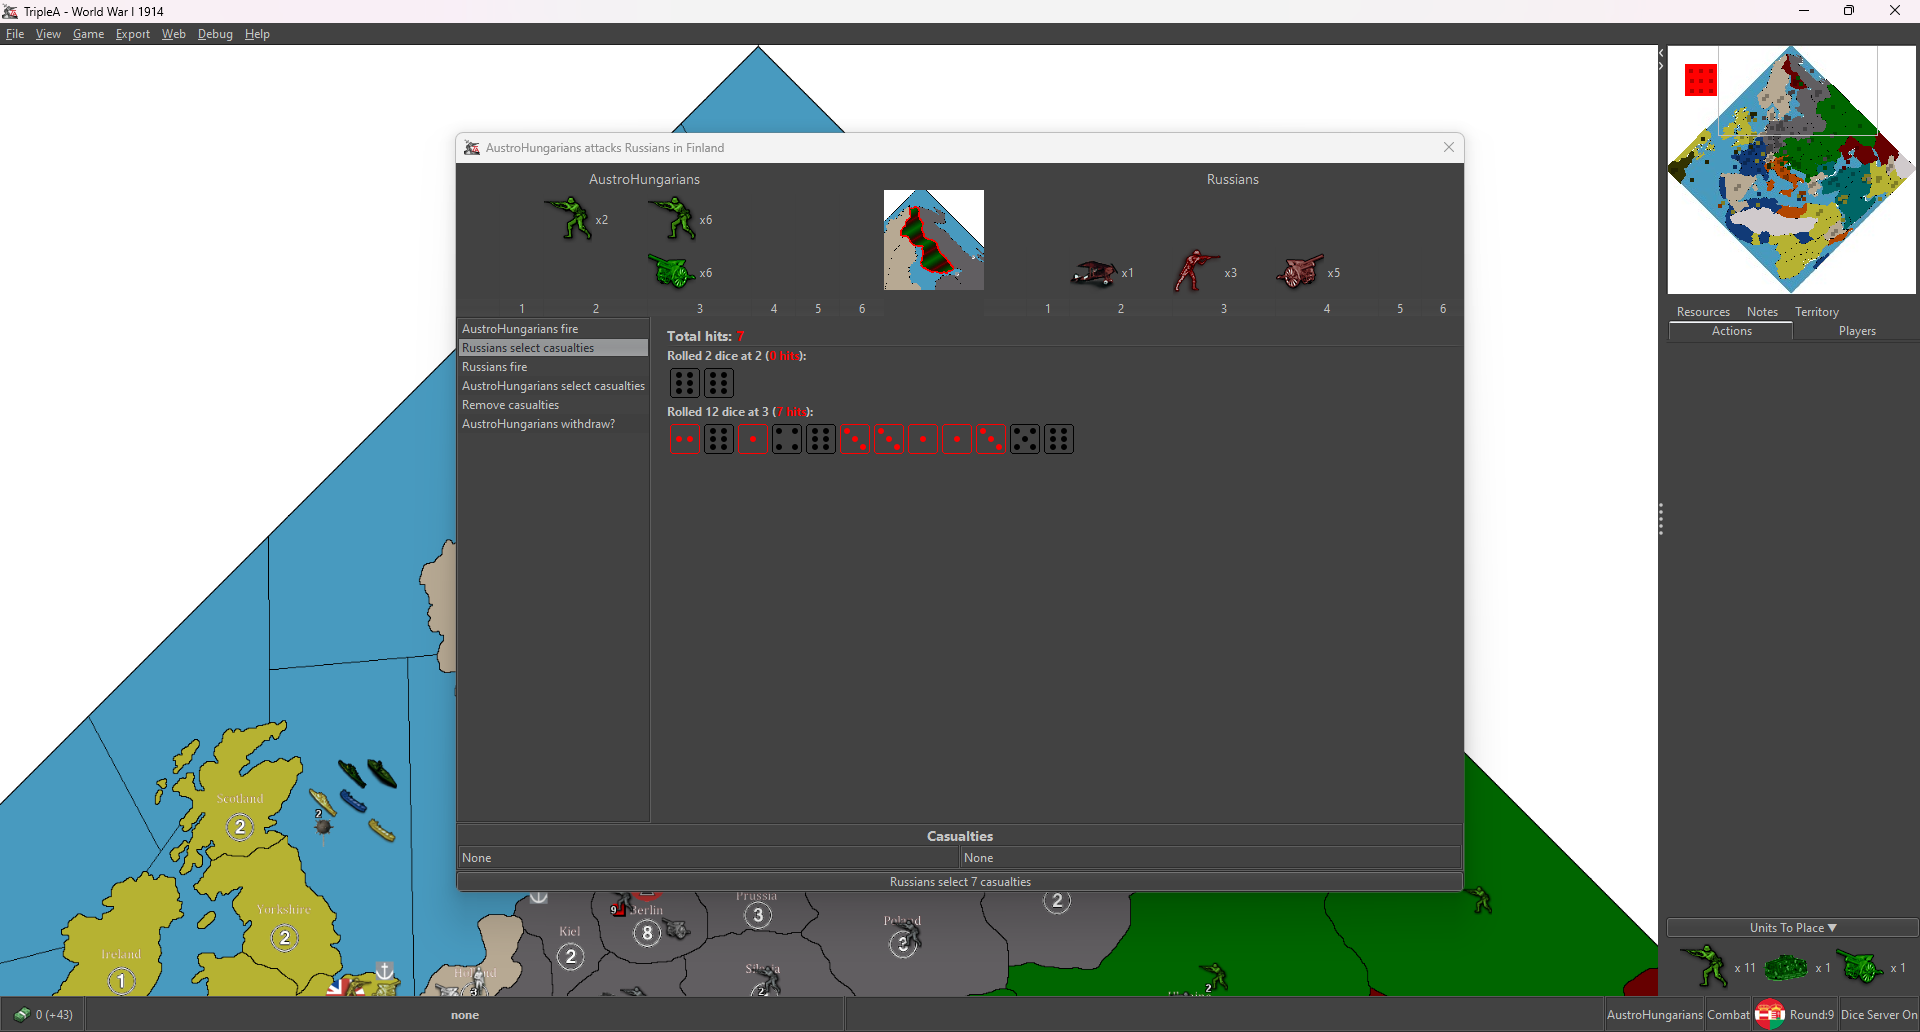Click the PUs resource icon in status bar
Screen dimensions: 1920x1032
[x=22, y=1014]
